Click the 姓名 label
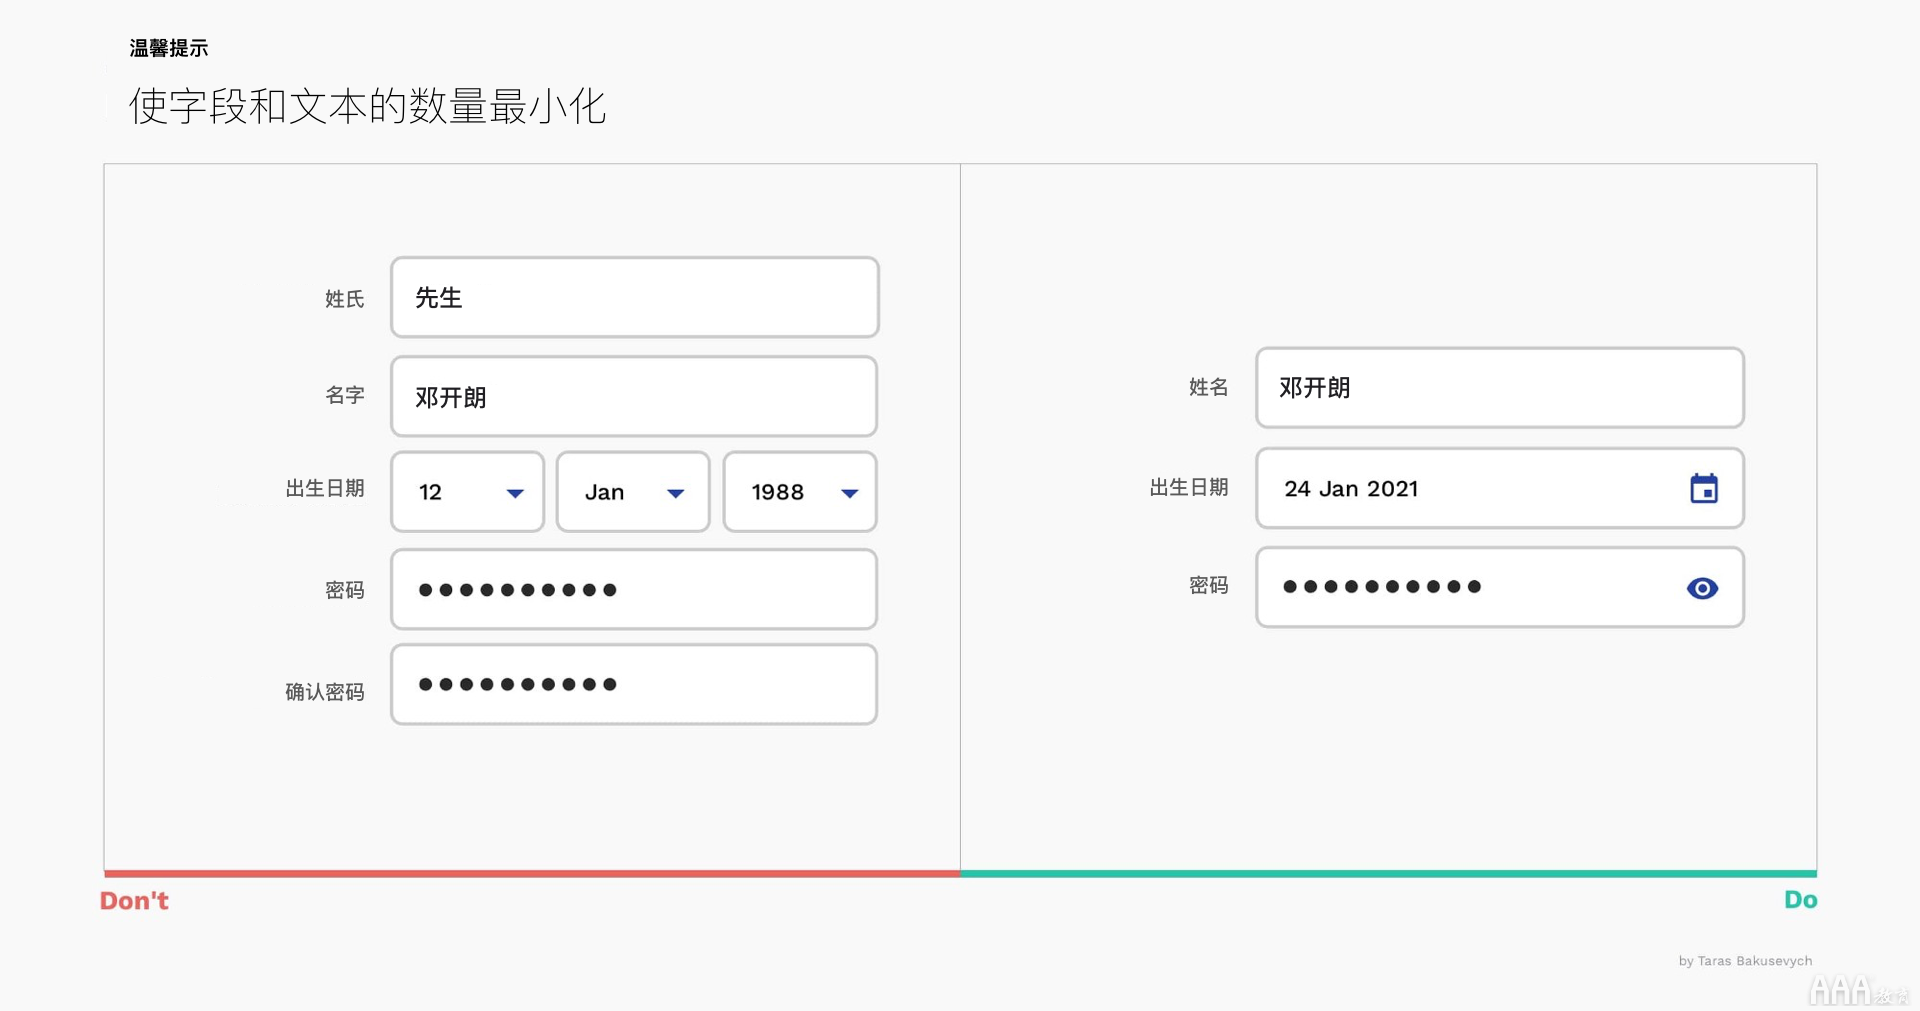The image size is (1920, 1011). pos(1209,388)
